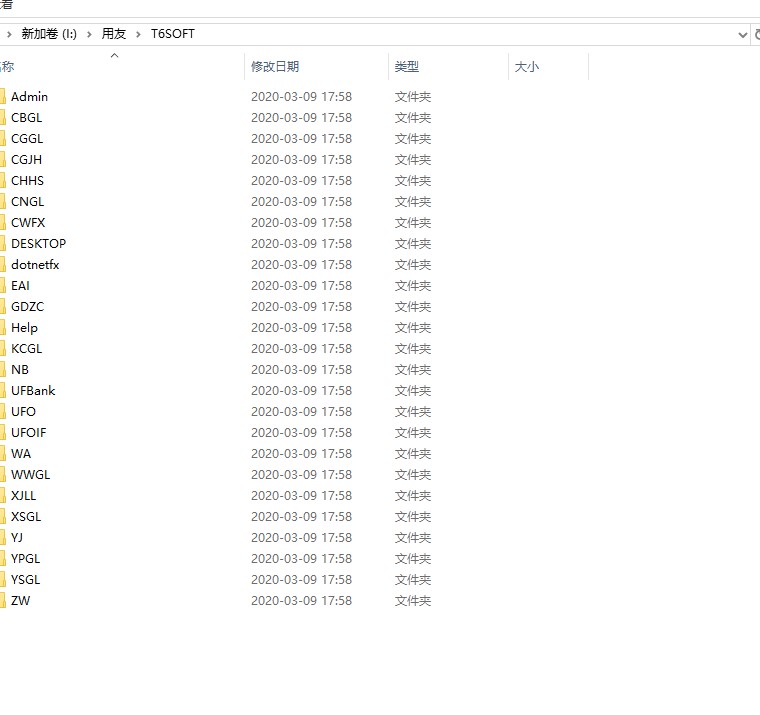Select the XJLL folder
The height and width of the screenshot is (715, 760).
click(x=23, y=496)
